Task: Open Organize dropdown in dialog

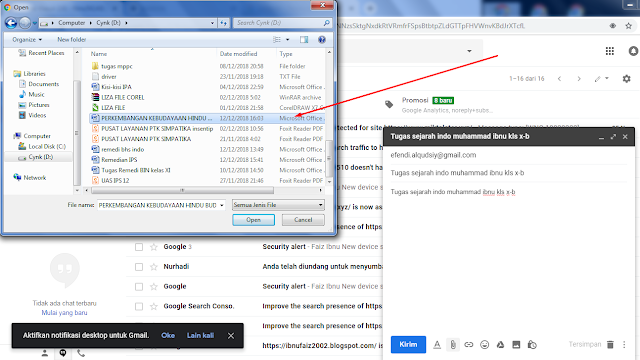Action: [x=27, y=40]
